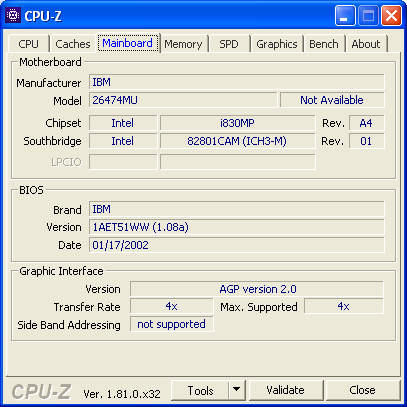Viewport: 407px width, 407px height.
Task: Select the Mainboard tab
Action: click(128, 43)
